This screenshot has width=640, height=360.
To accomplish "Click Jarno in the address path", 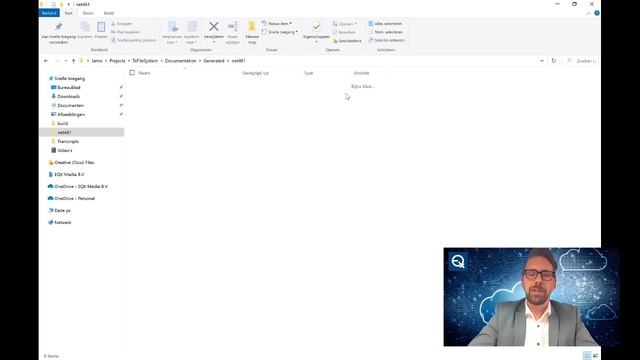I will pyautogui.click(x=97, y=61).
